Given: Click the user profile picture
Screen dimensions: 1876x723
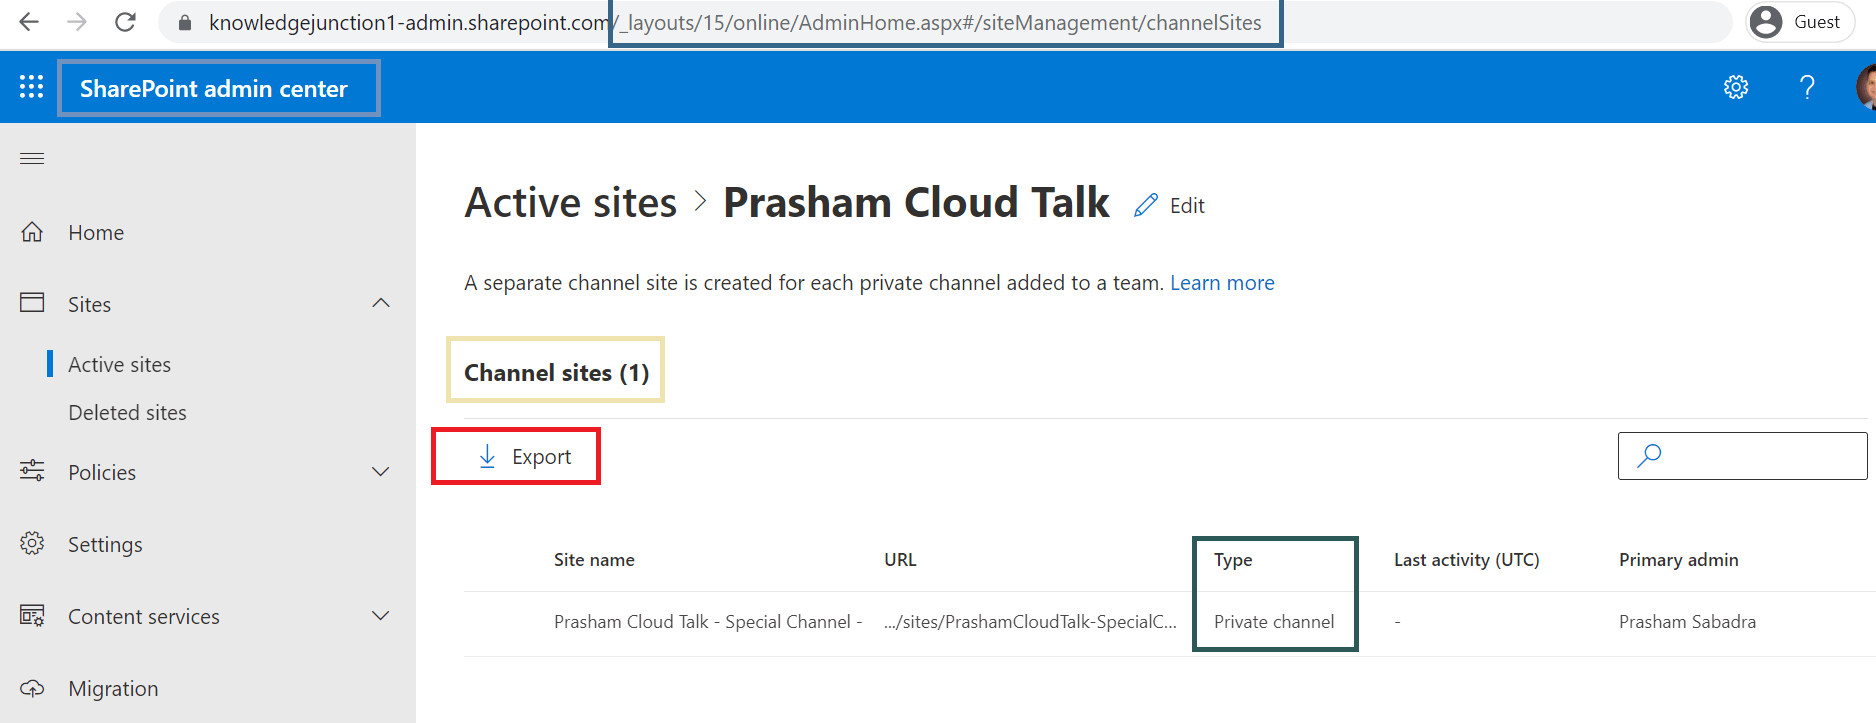Looking at the screenshot, I should tap(1866, 87).
